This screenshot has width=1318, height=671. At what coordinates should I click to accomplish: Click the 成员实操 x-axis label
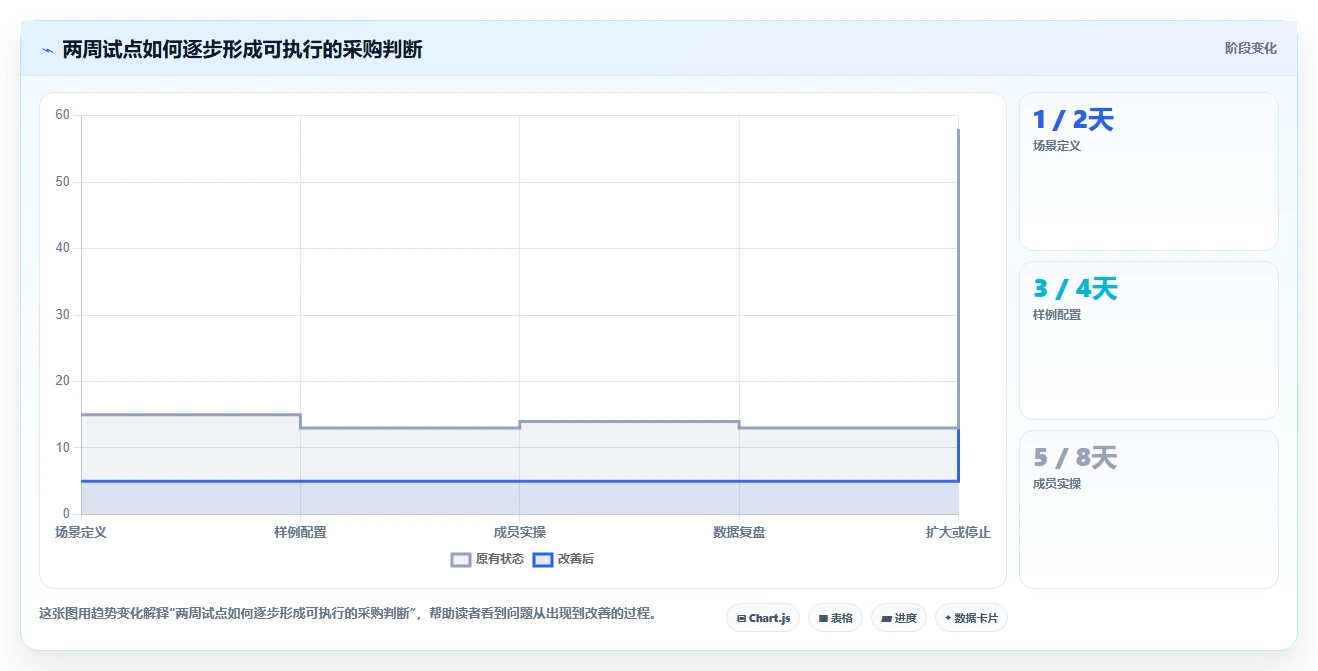[x=519, y=532]
